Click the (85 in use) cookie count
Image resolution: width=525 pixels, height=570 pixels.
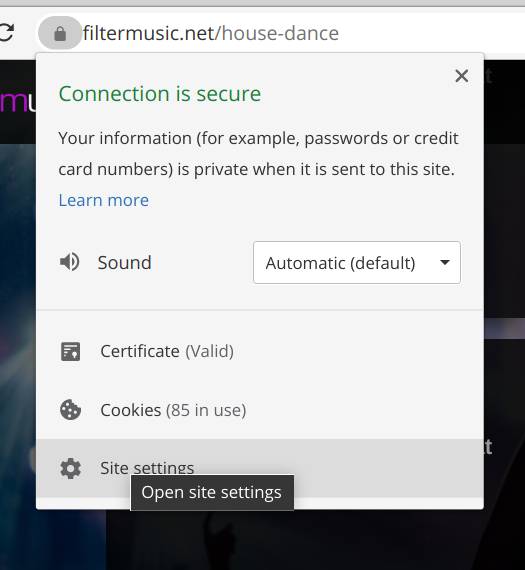point(206,410)
